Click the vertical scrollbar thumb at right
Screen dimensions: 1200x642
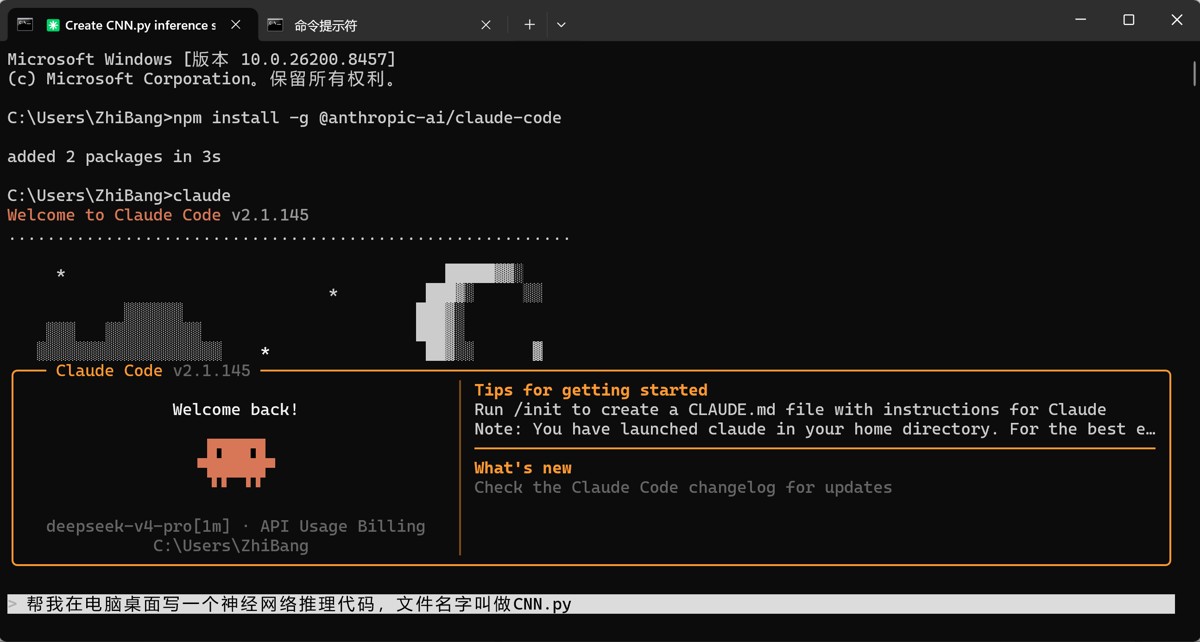pos(1194,74)
